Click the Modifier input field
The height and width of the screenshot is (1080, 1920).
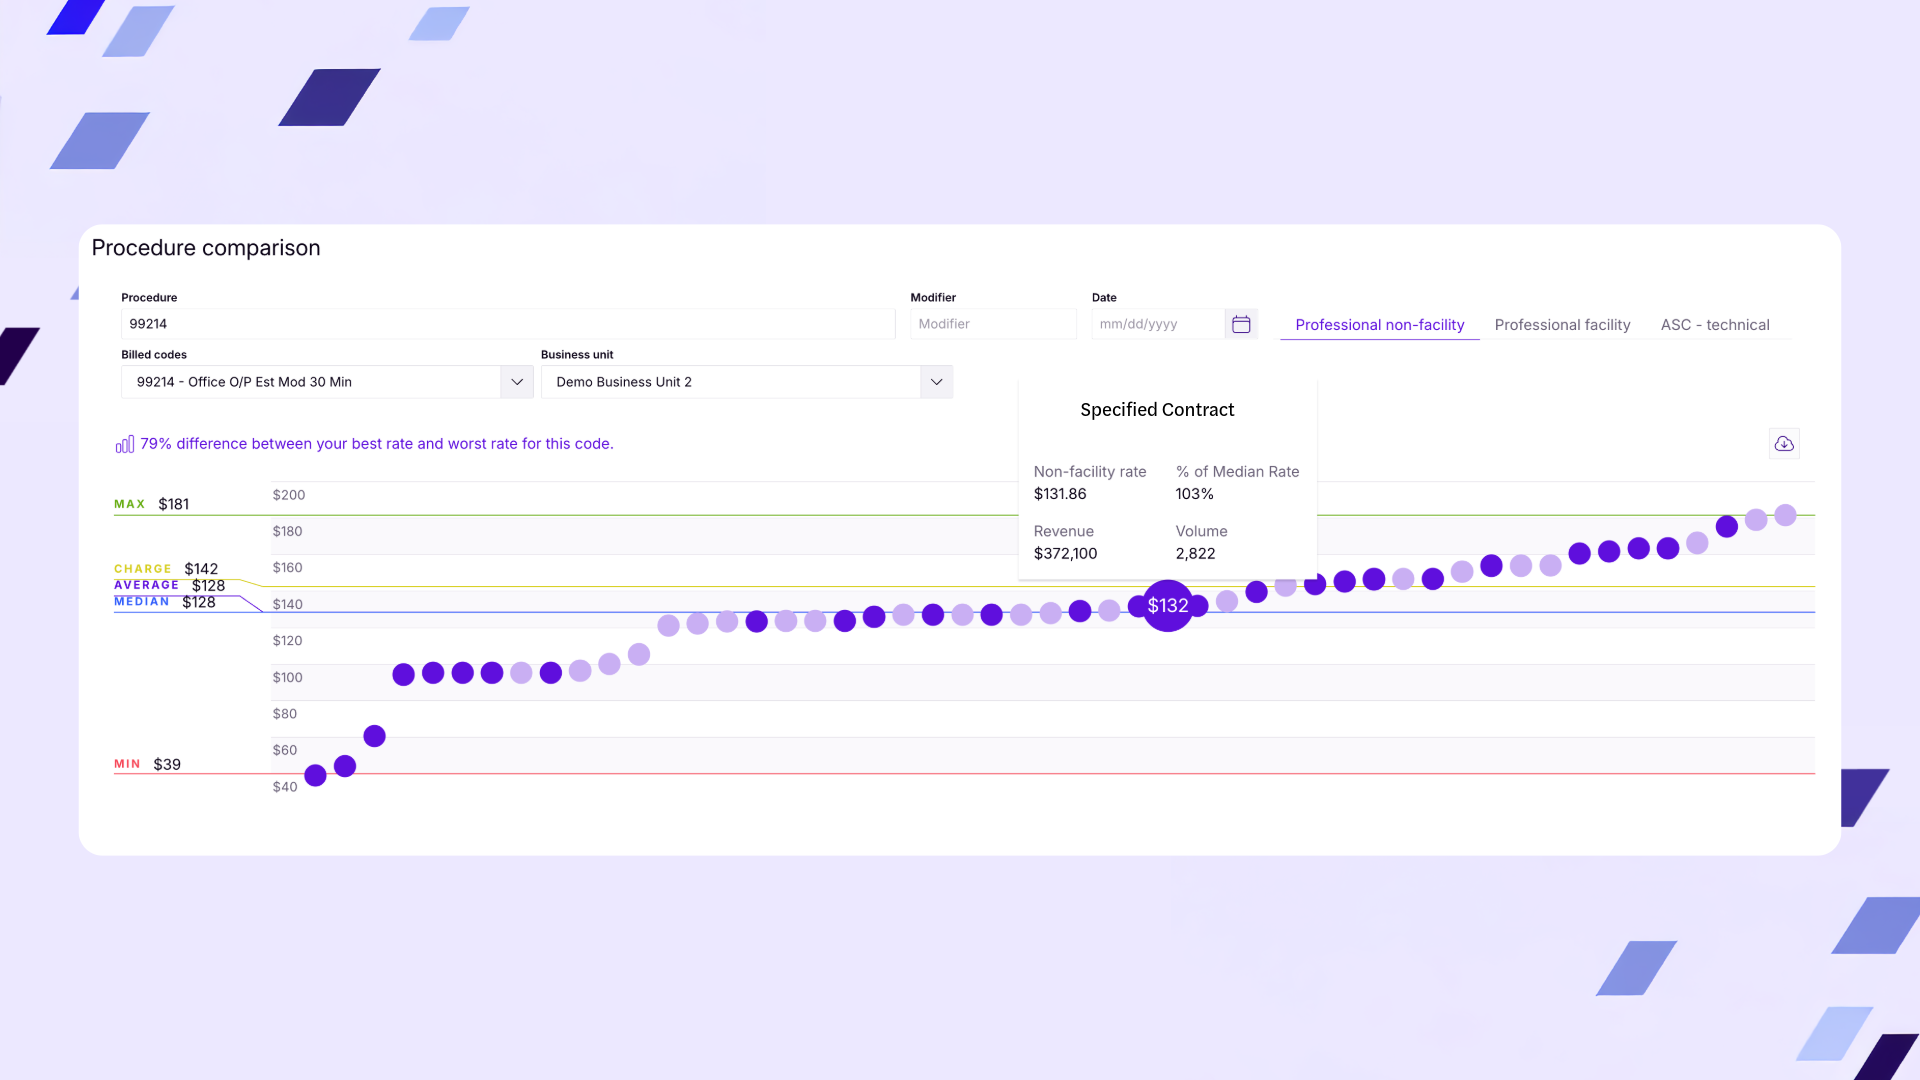993,324
